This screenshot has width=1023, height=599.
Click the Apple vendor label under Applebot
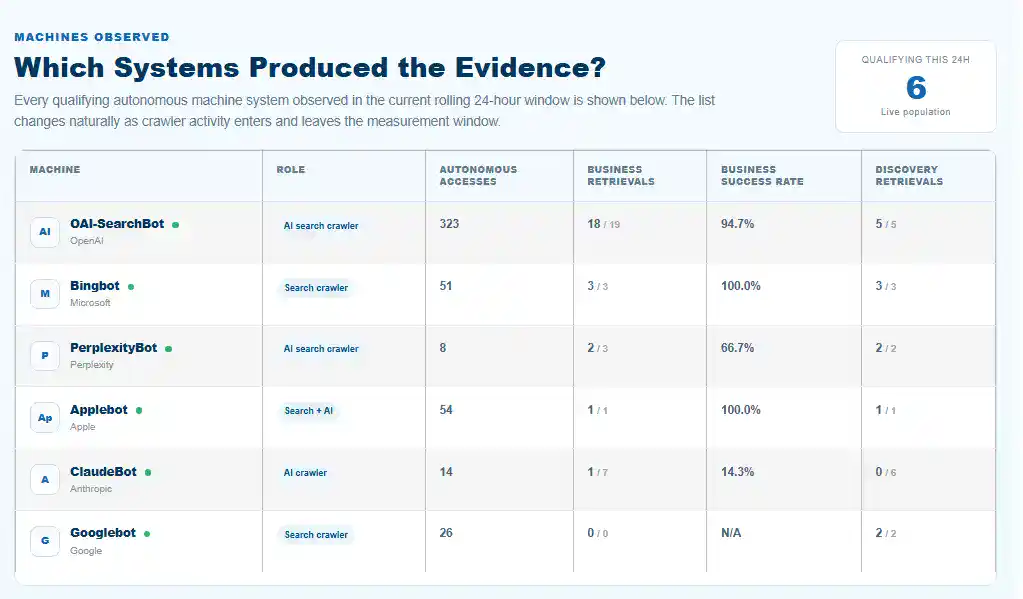(x=83, y=427)
